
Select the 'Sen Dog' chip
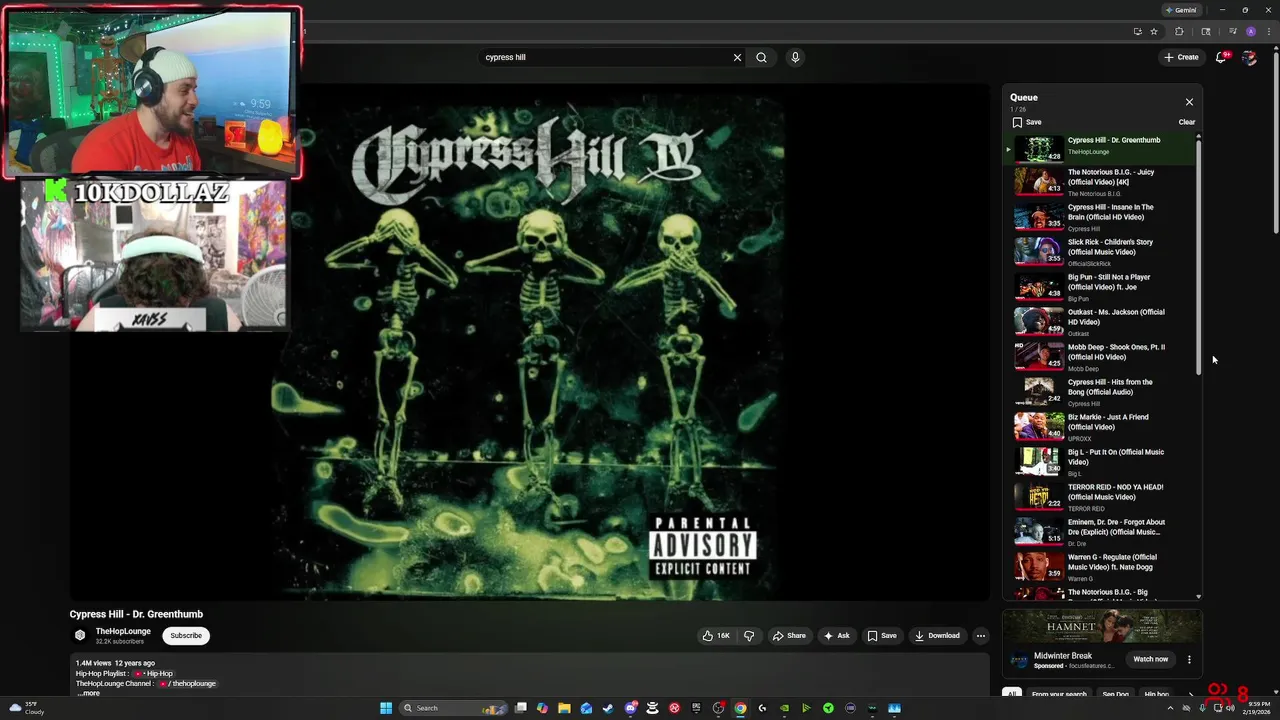(1115, 694)
